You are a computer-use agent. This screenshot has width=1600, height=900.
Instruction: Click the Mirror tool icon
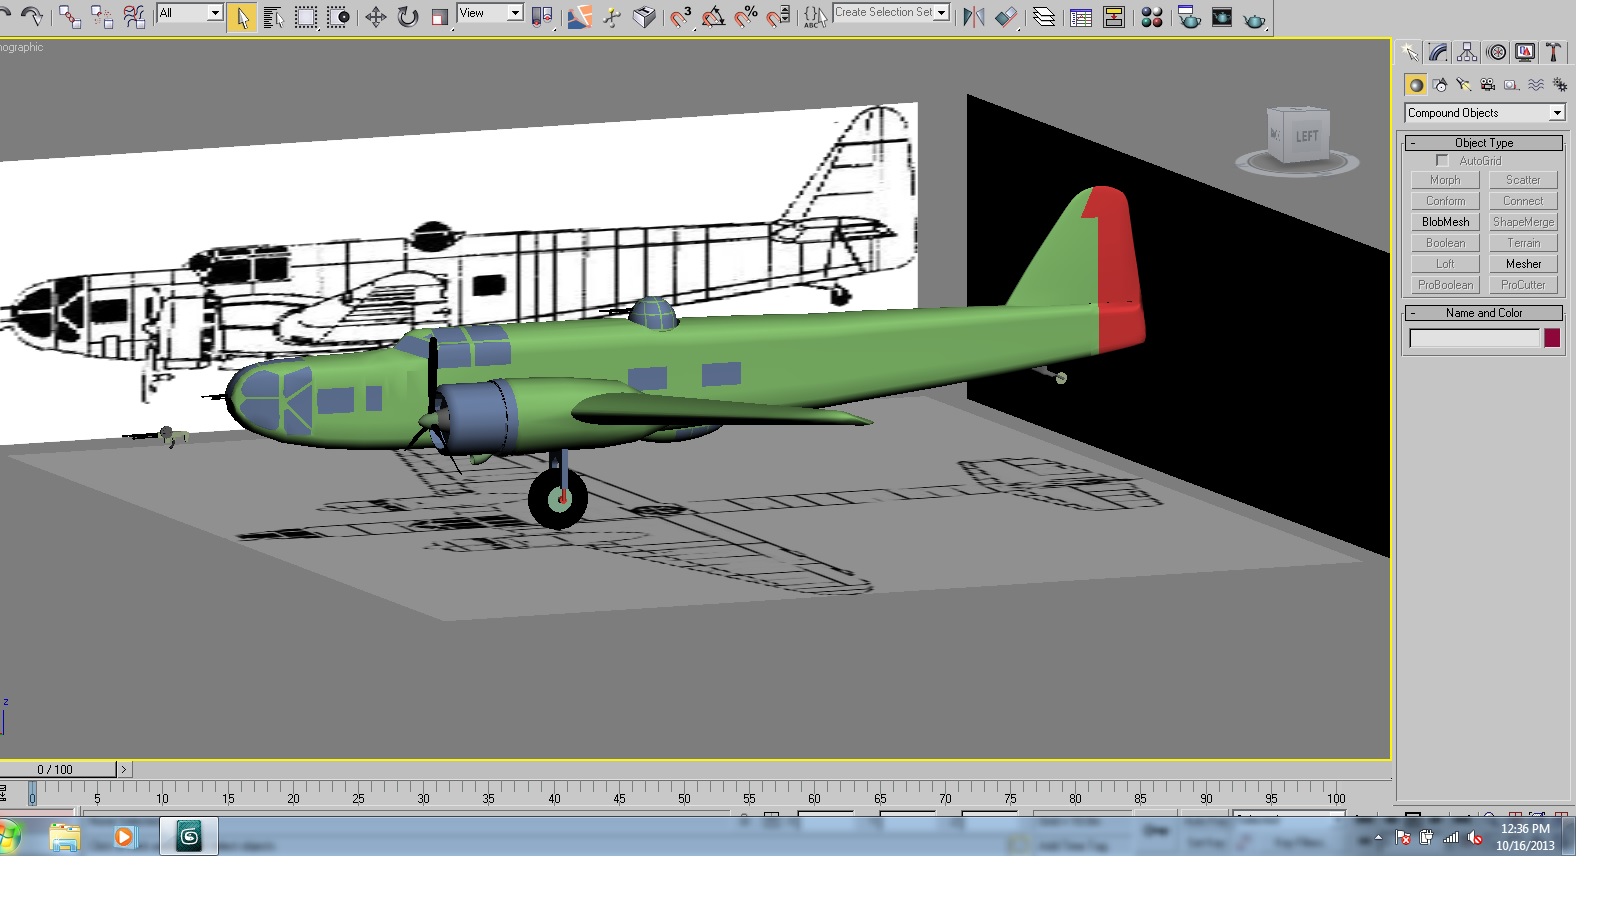(973, 17)
